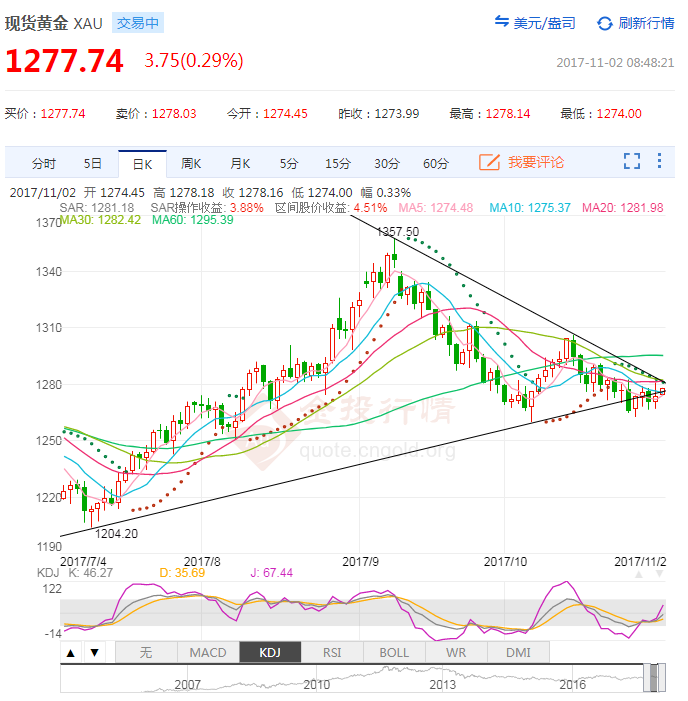The image size is (688, 701).
Task: Select the 日K daily candlestick tab
Action: click(x=142, y=163)
